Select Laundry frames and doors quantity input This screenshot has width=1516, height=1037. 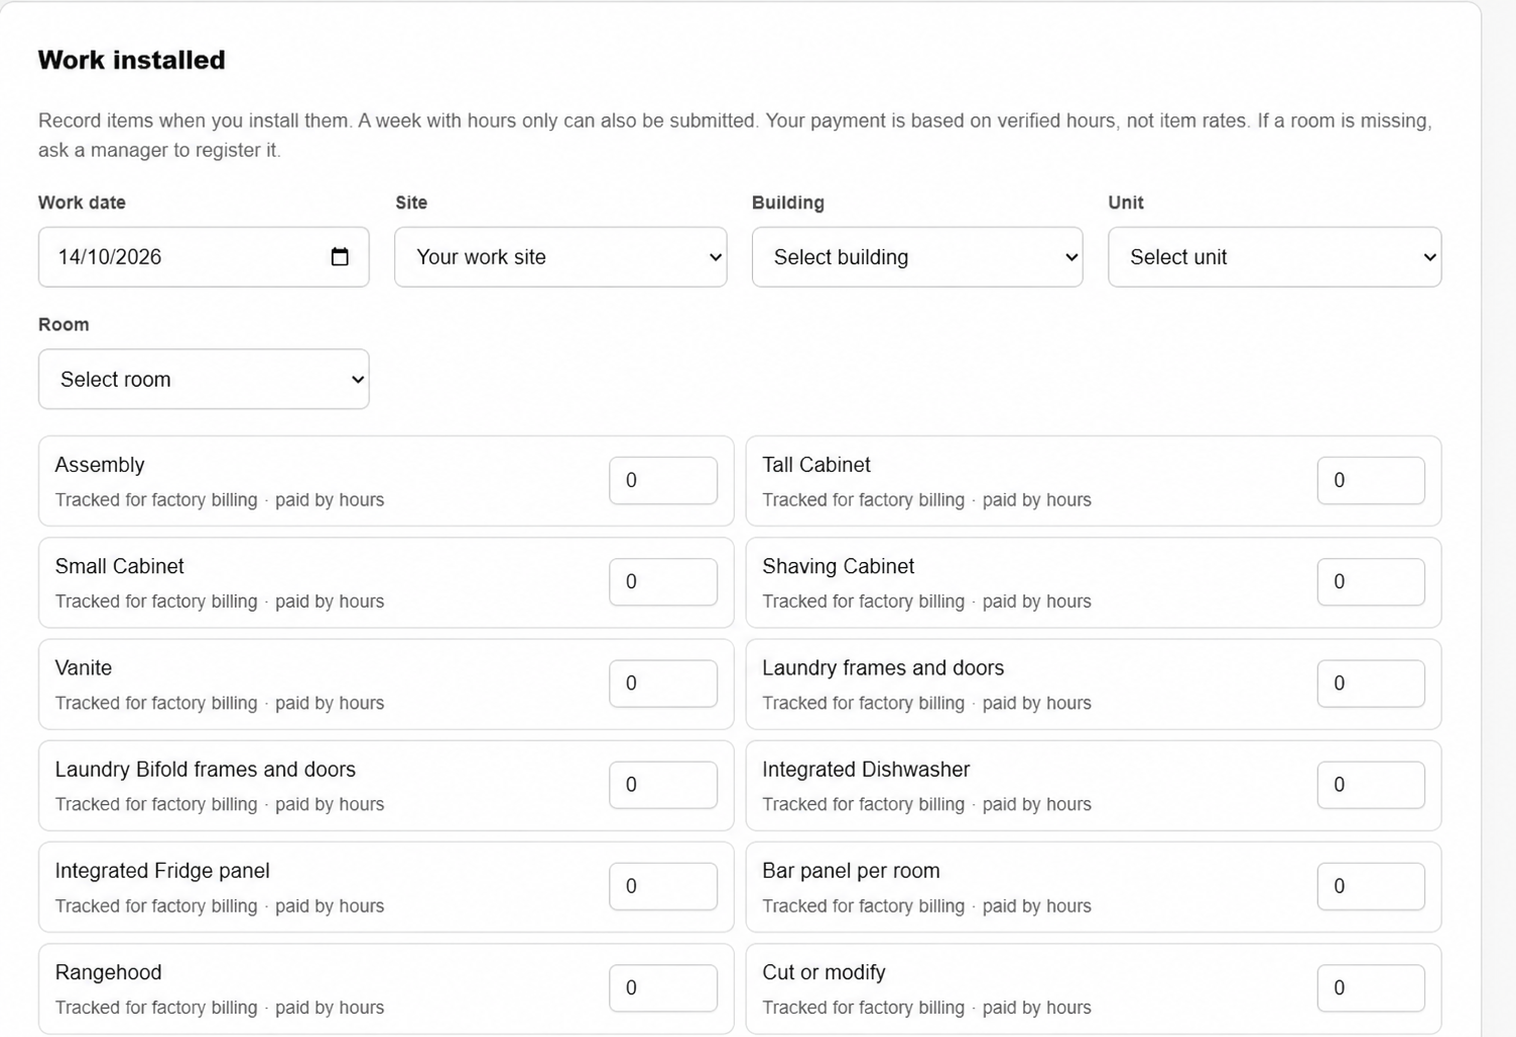1371,684
